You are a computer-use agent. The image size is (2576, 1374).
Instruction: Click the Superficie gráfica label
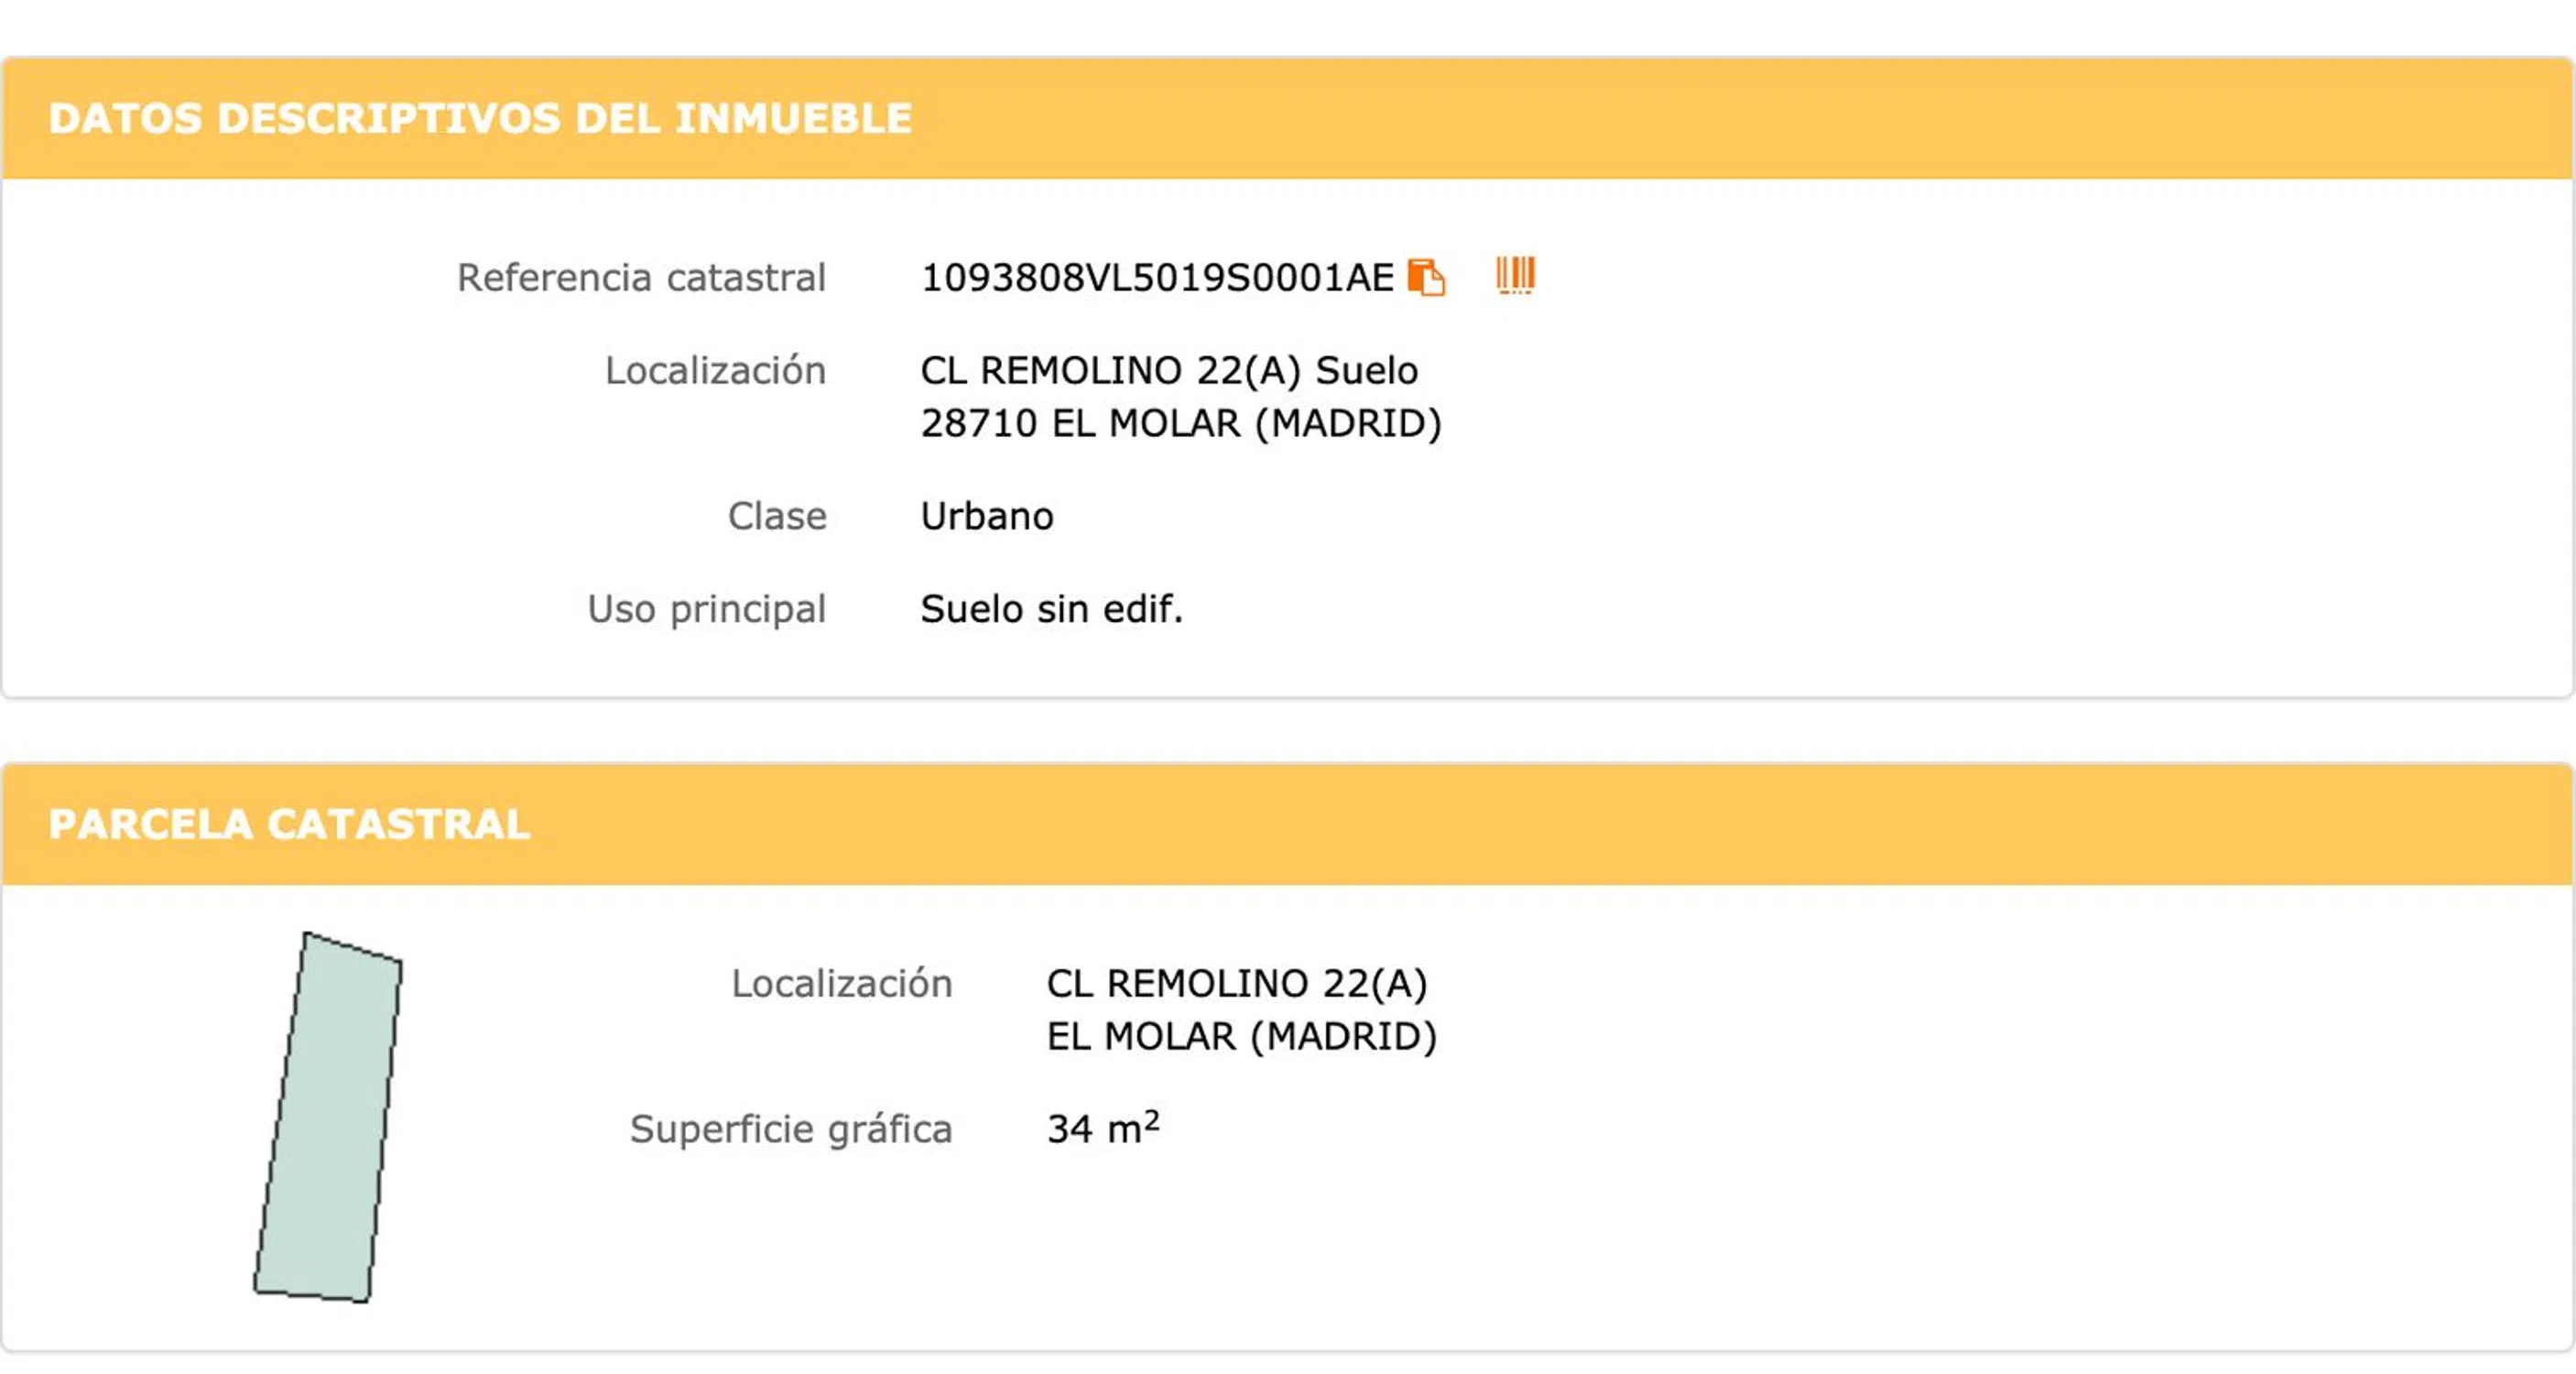tap(790, 1129)
